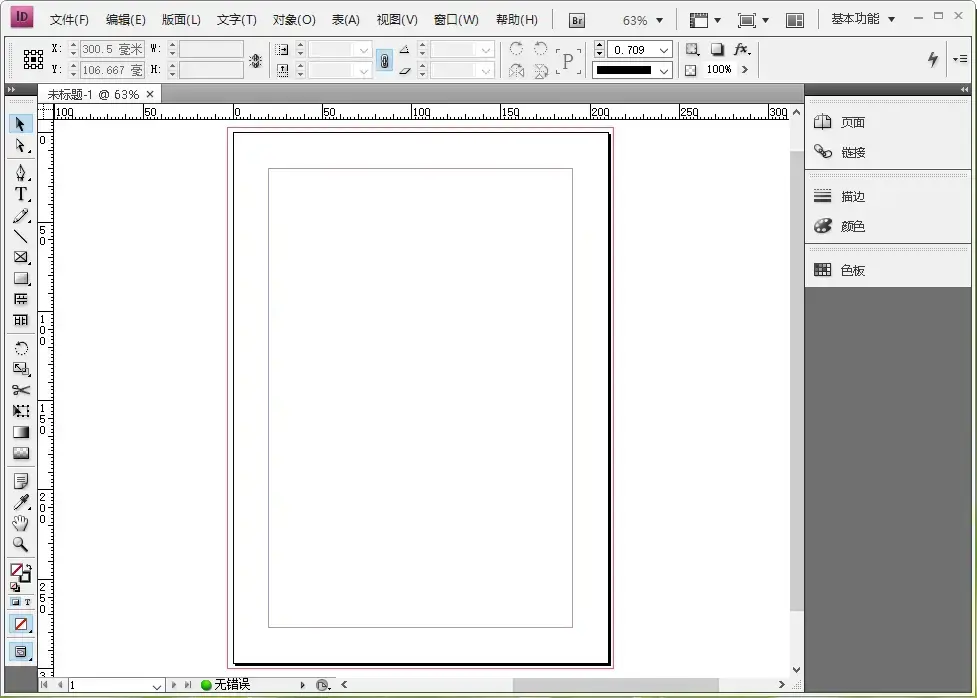977x698 pixels.
Task: Select the Eyedropper tool
Action: [x=21, y=502]
